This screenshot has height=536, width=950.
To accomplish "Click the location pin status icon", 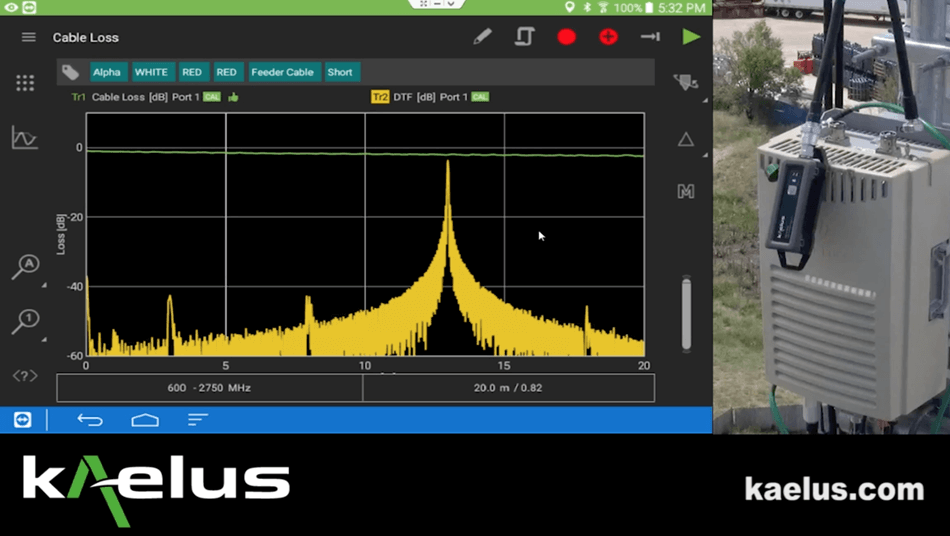I will tap(570, 8).
